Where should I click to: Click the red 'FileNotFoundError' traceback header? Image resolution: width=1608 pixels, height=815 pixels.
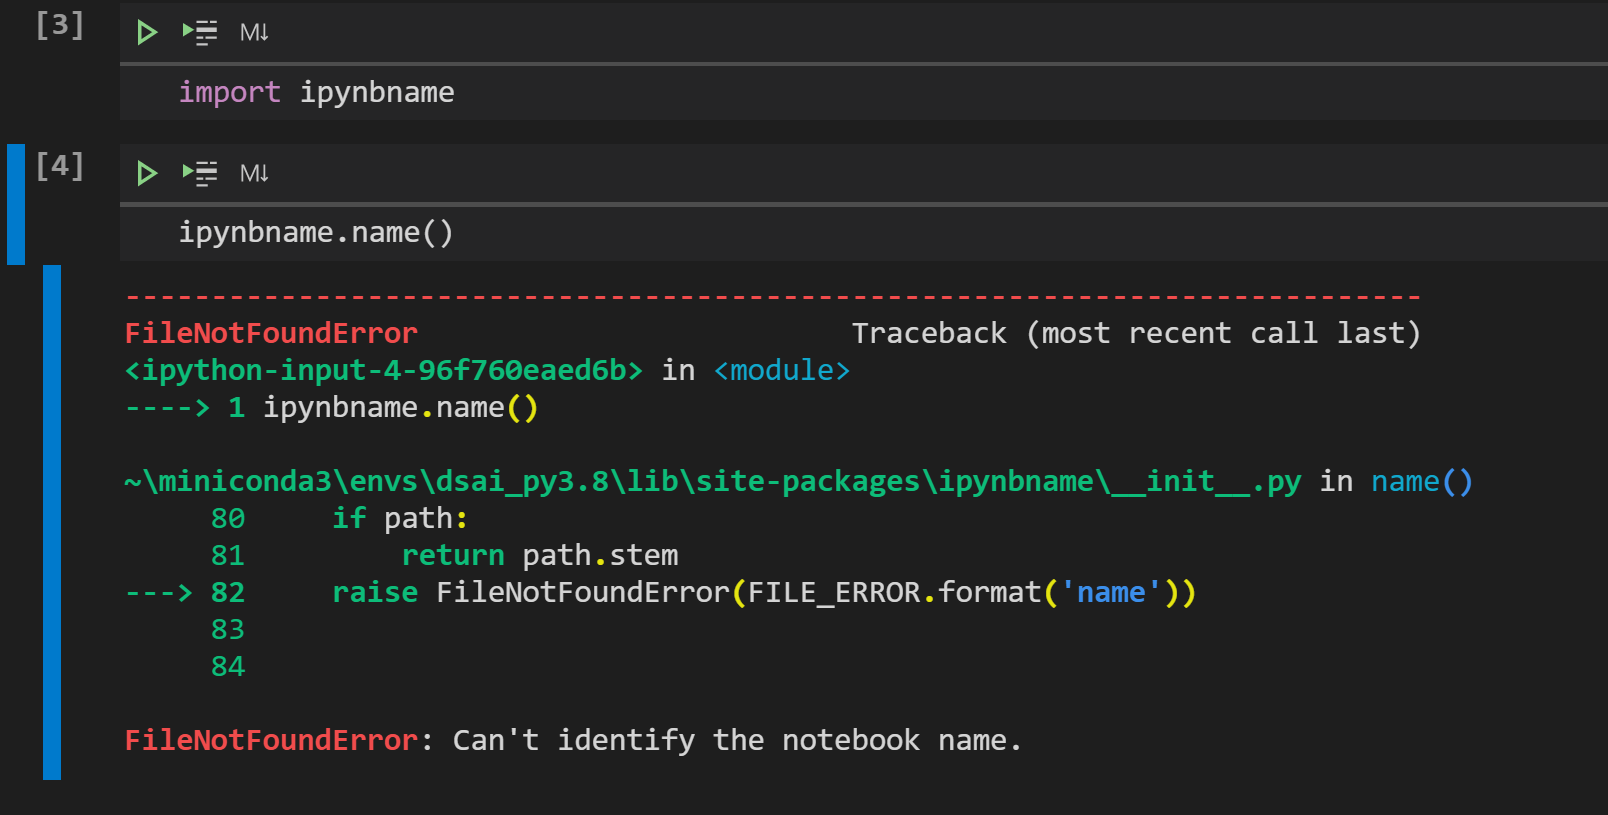[x=271, y=334]
